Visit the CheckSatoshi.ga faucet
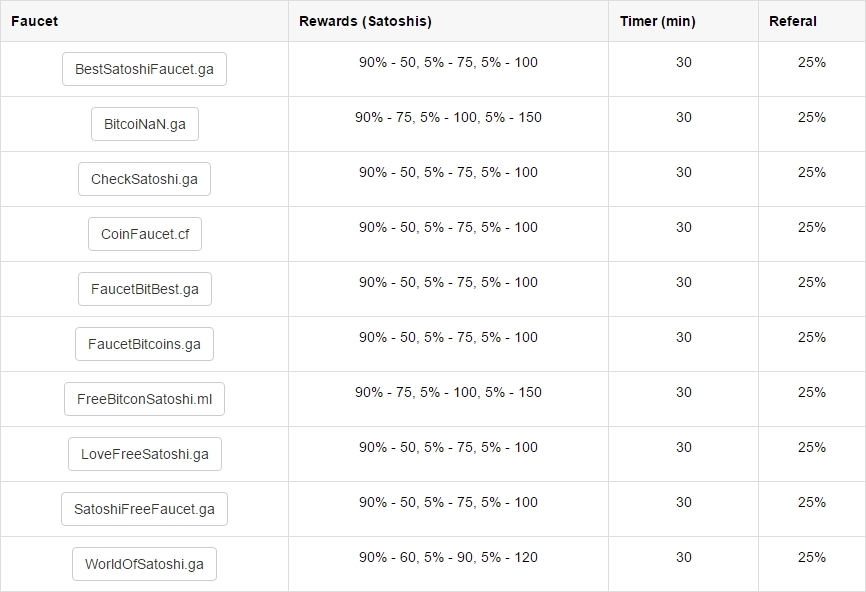The image size is (866, 592). coord(144,179)
